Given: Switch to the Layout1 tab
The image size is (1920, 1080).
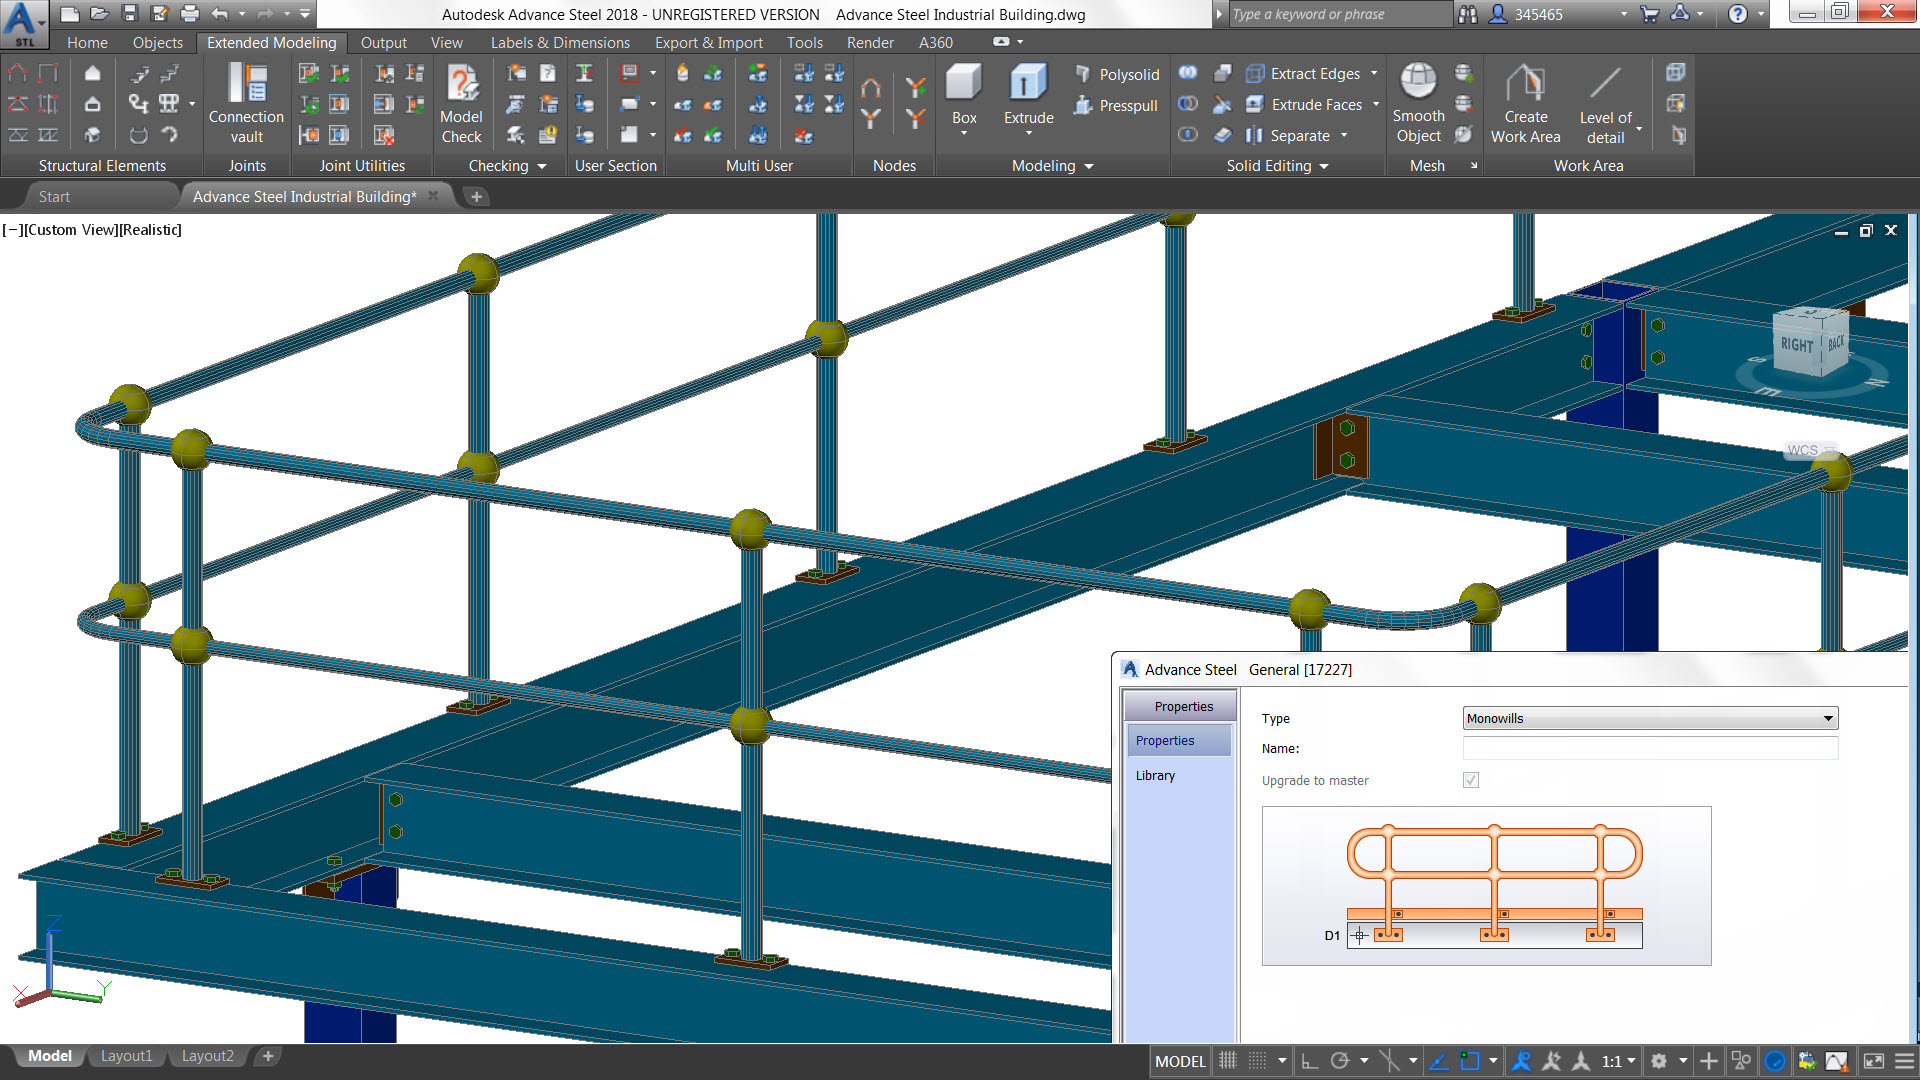Looking at the screenshot, I should 126,1056.
